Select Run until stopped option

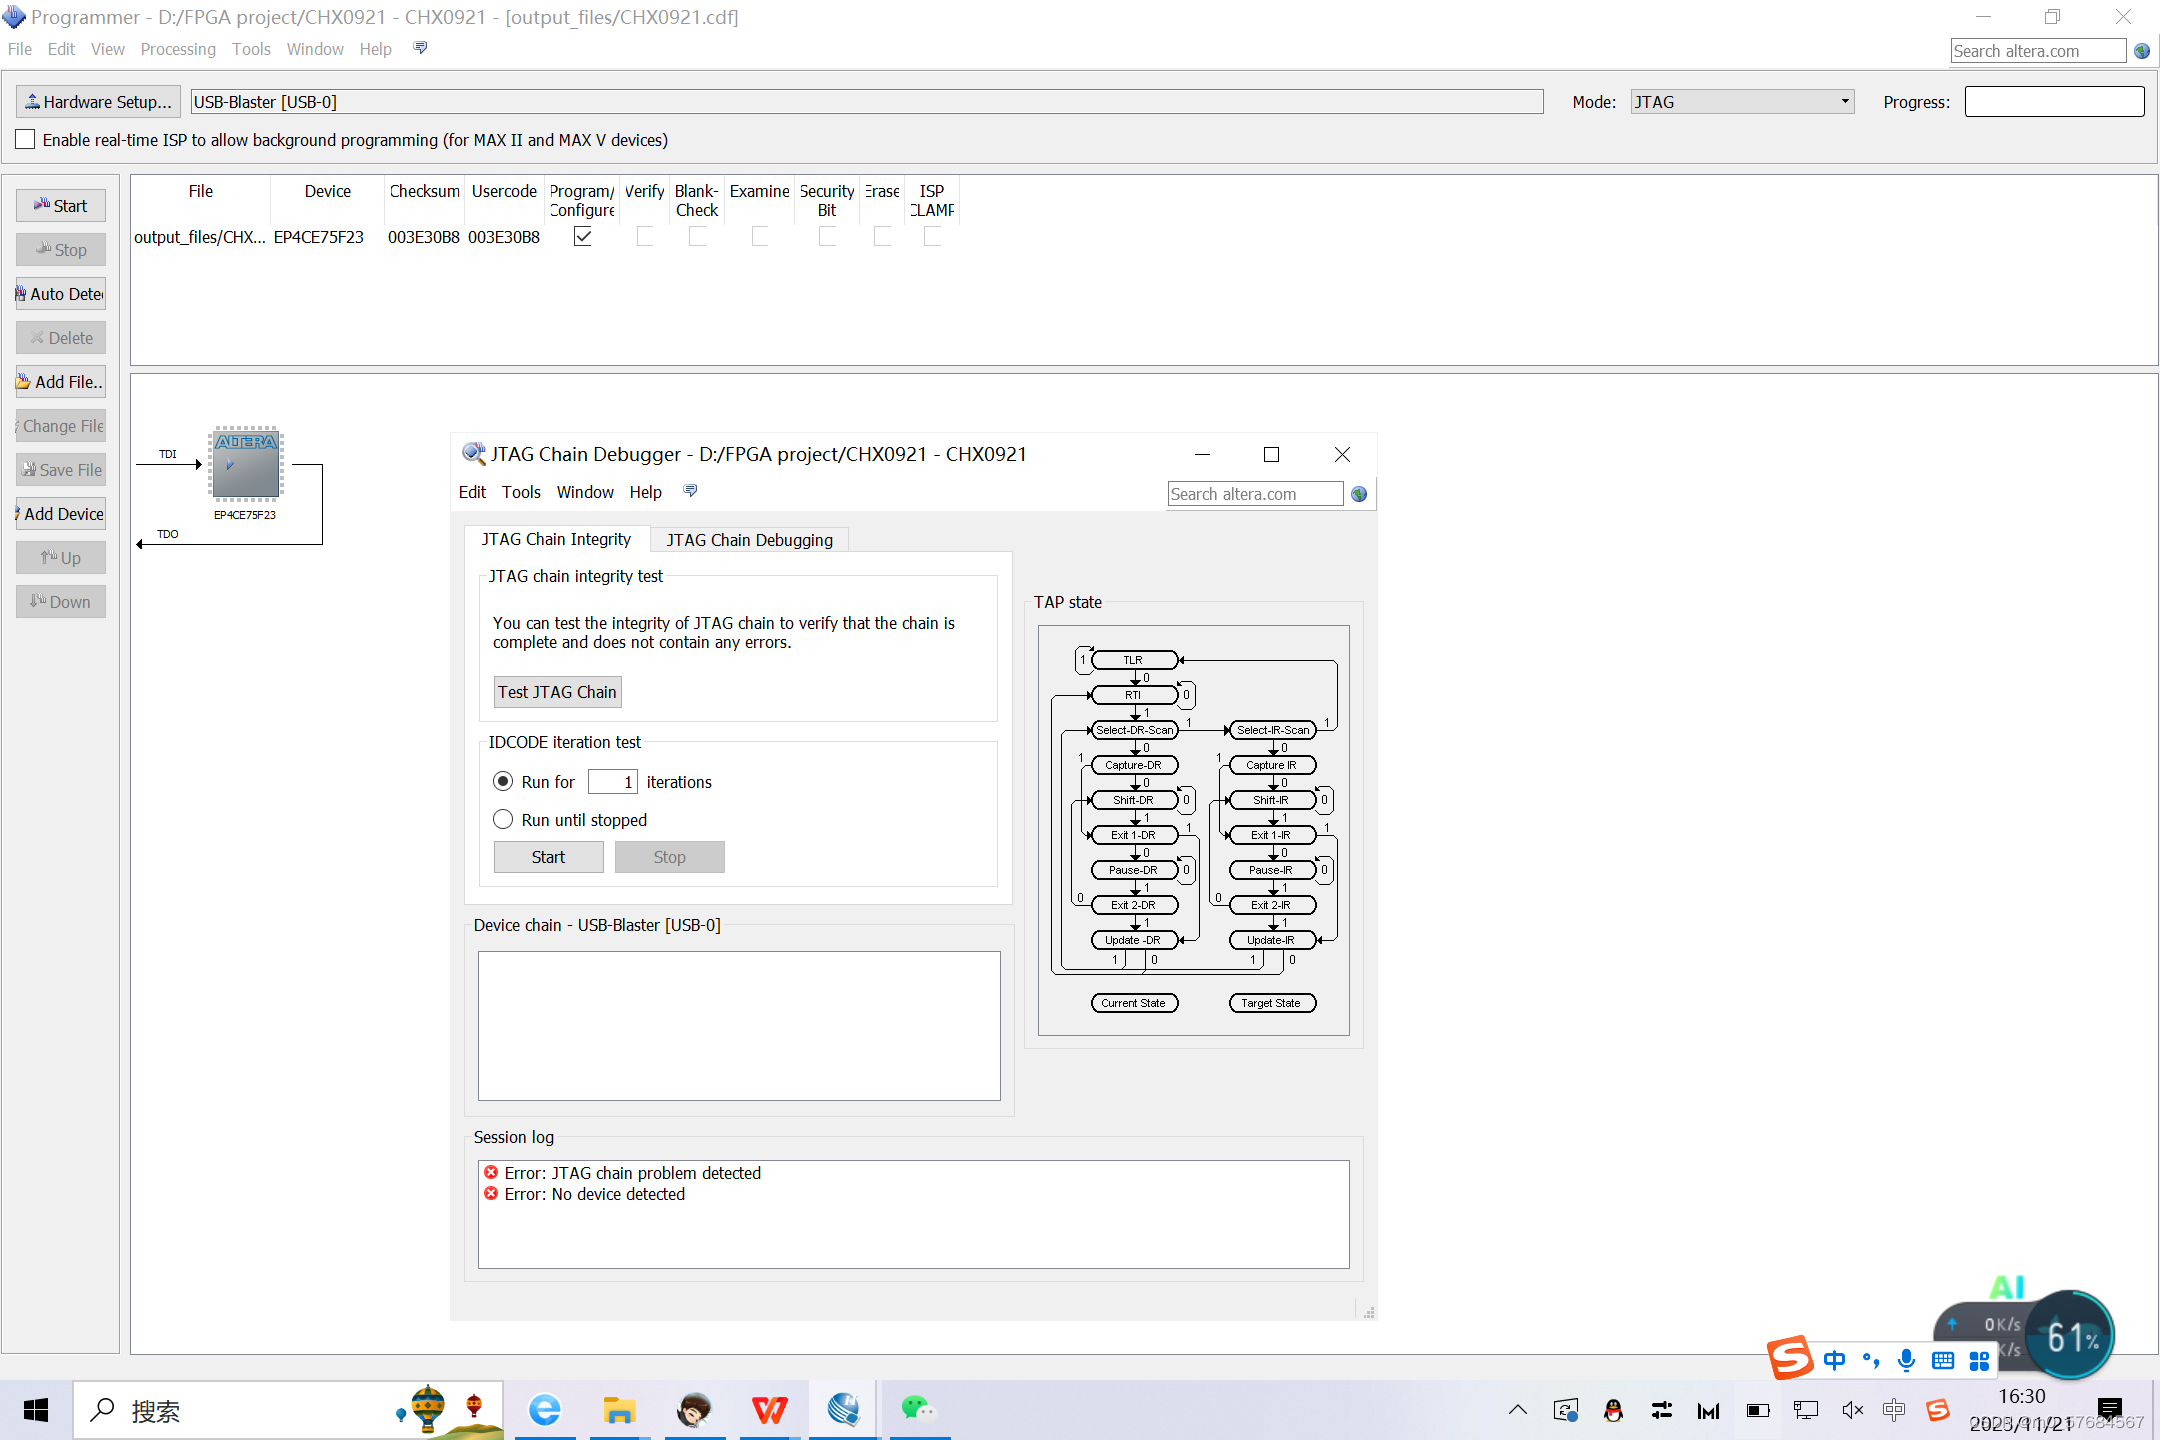tap(503, 820)
